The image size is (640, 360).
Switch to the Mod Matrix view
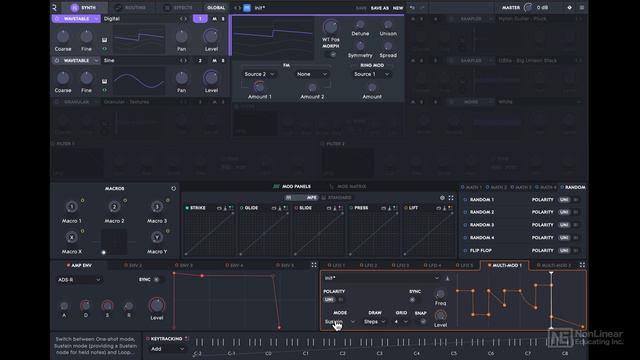[348, 187]
